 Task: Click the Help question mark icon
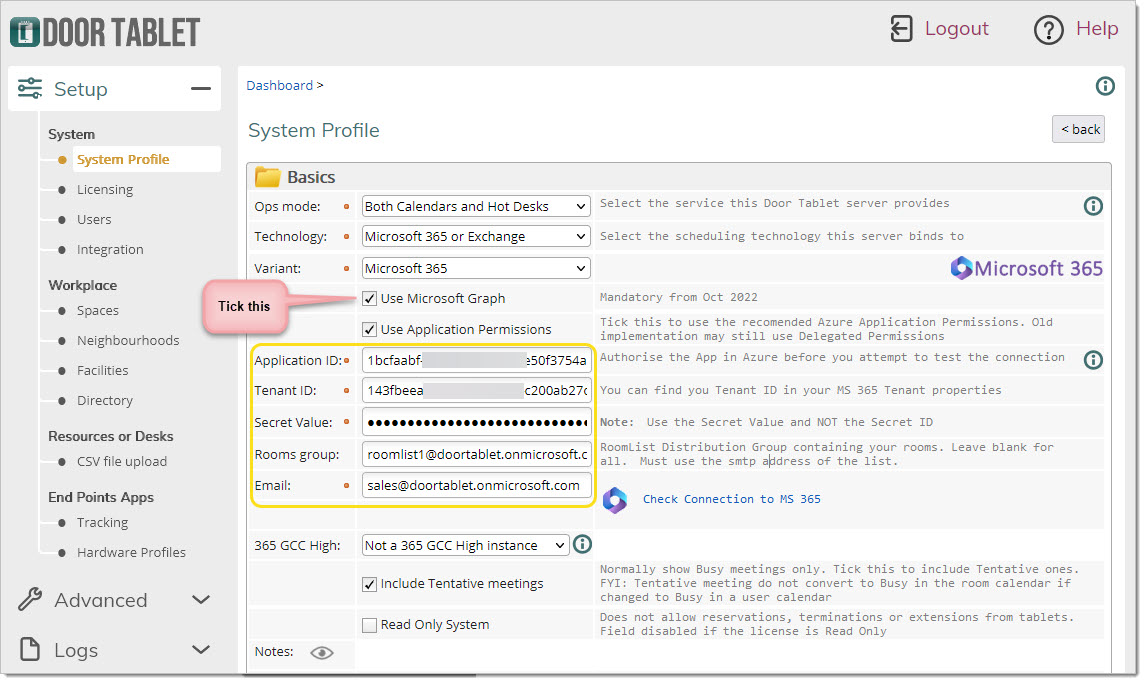[1048, 30]
